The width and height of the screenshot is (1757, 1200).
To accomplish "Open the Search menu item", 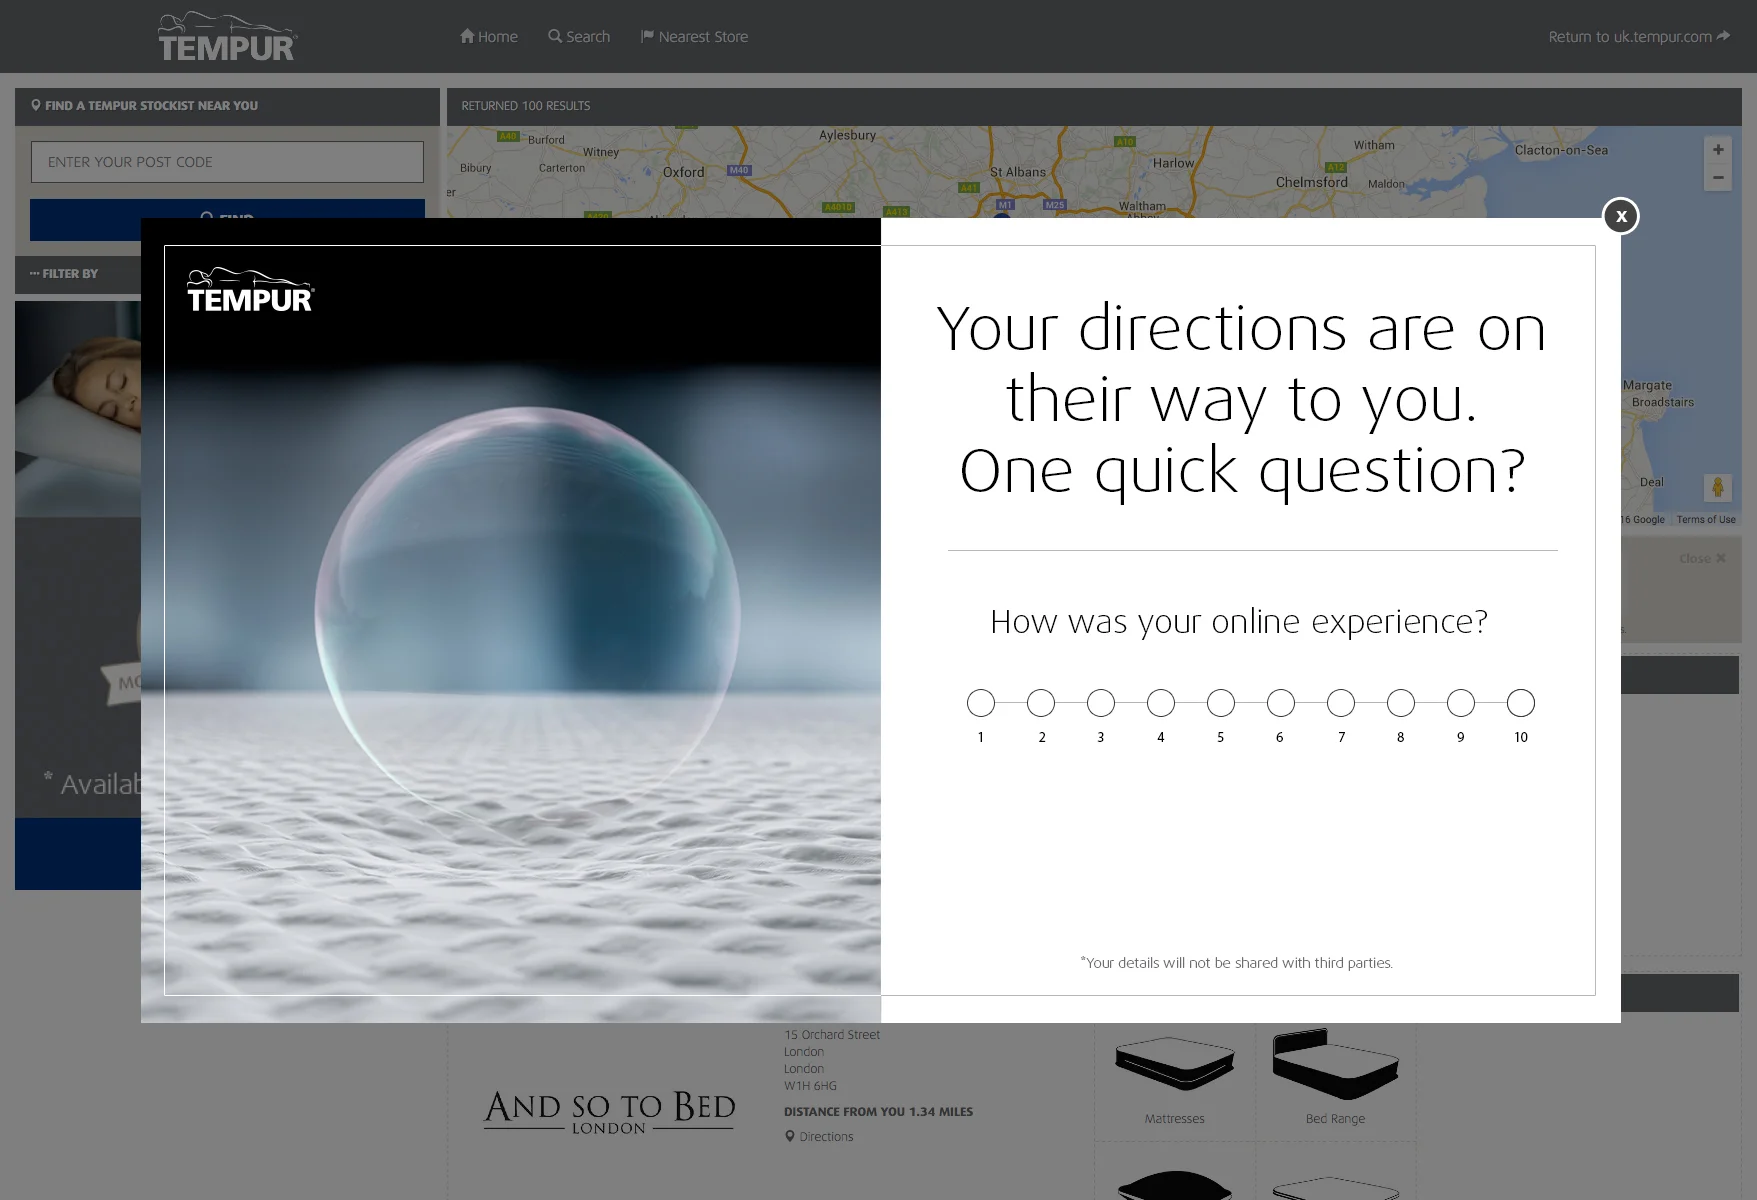I will click(579, 37).
